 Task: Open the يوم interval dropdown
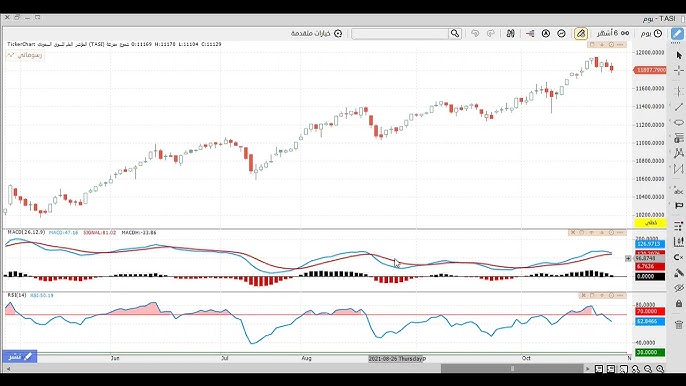651,34
